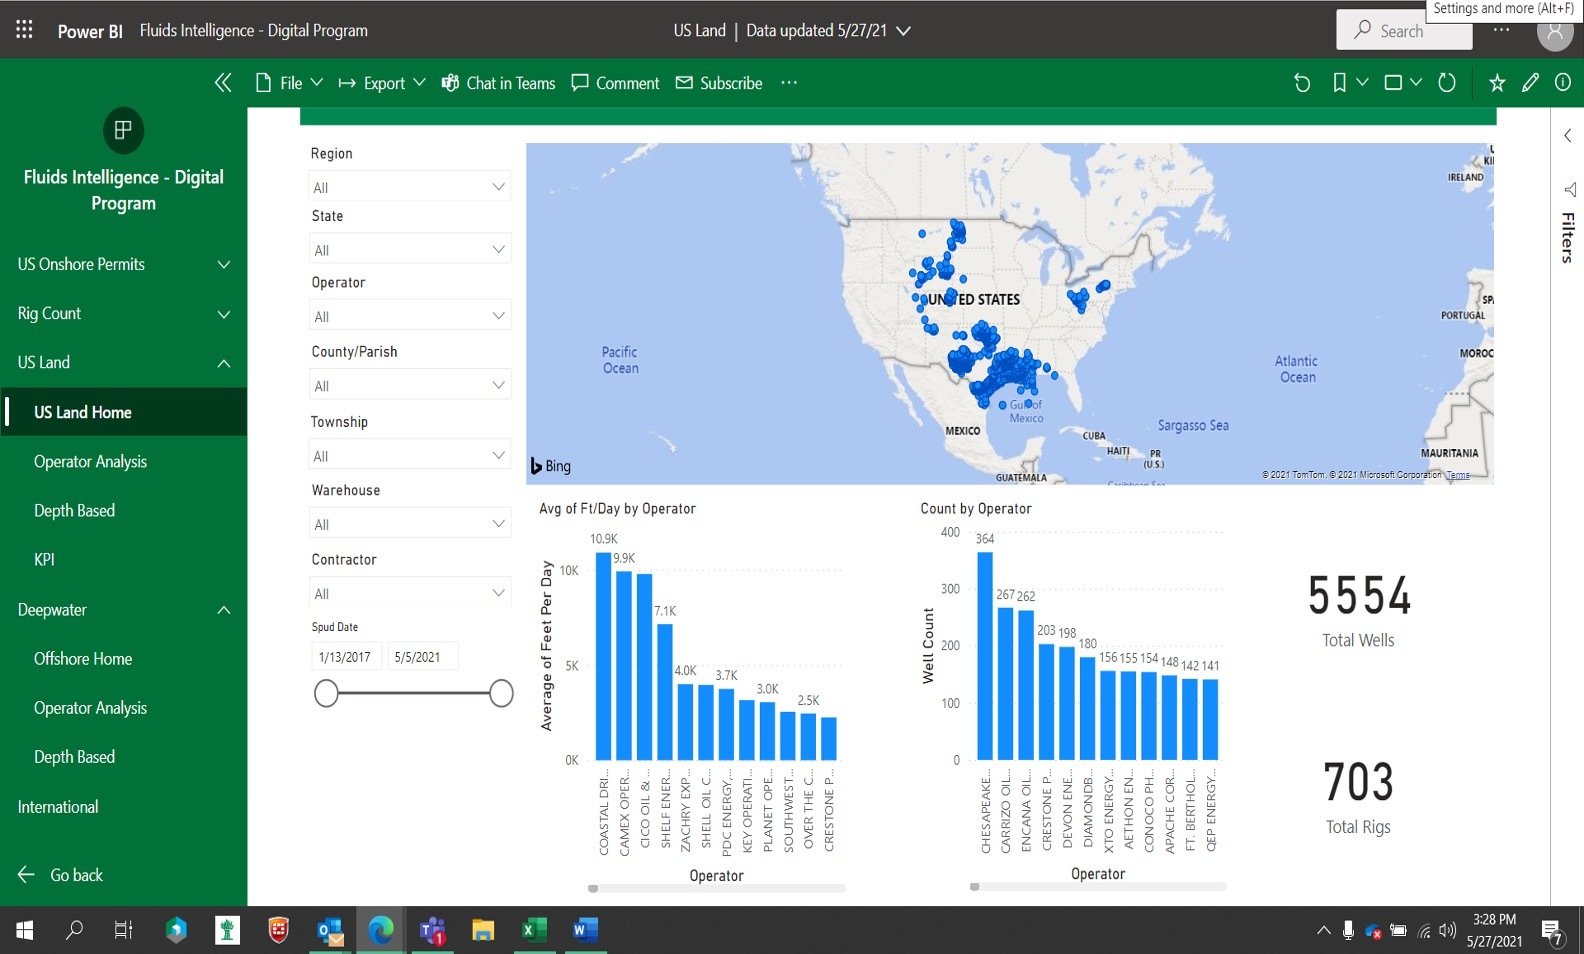Click scrollbar under Ft/Day by Operator chart
The image size is (1584, 954).
[716, 888]
